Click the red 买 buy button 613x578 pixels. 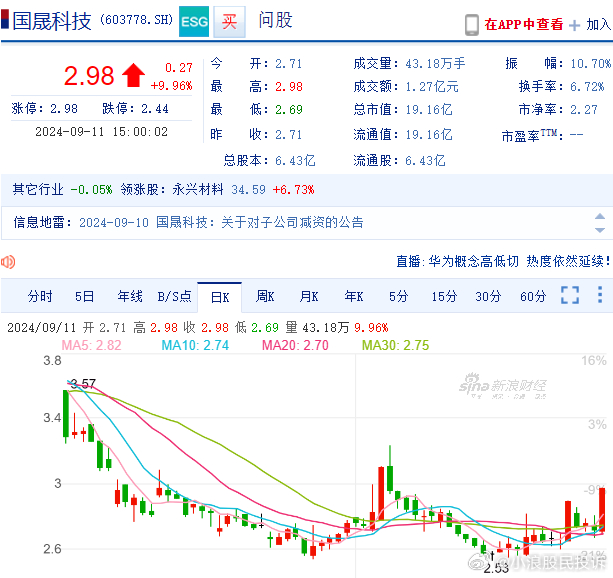click(229, 22)
